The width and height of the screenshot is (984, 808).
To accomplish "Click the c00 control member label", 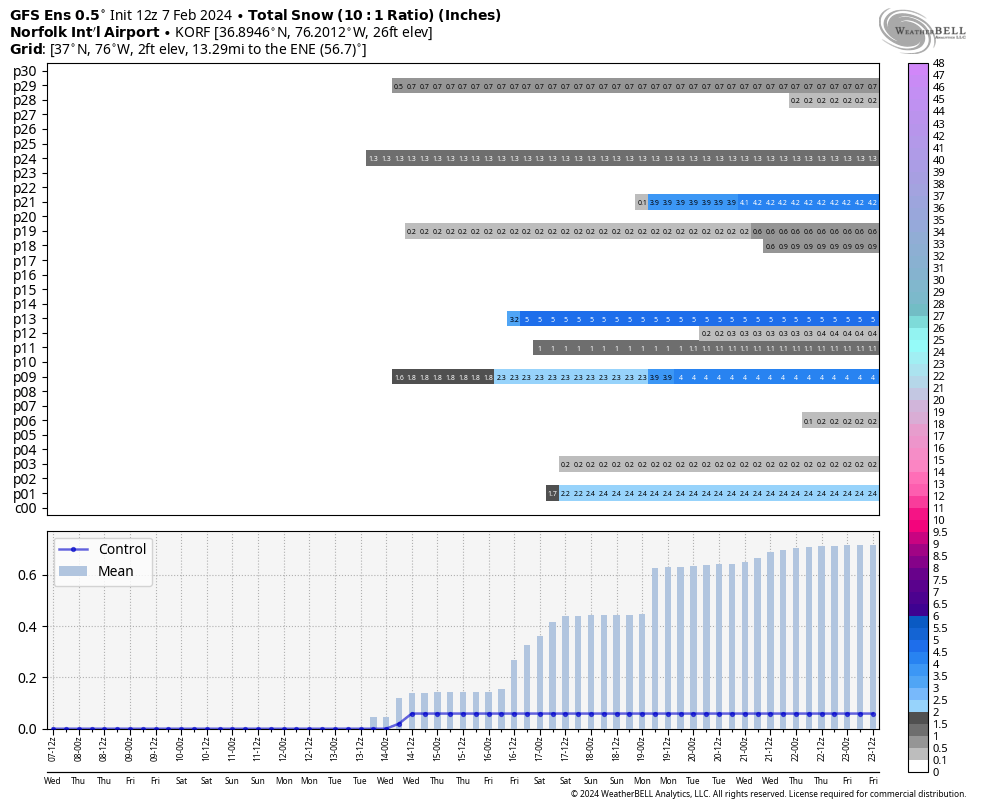I will [25, 508].
